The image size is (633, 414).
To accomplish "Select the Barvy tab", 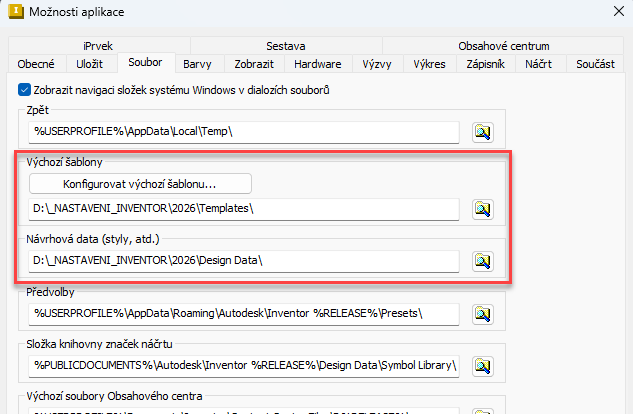I will click(x=197, y=64).
